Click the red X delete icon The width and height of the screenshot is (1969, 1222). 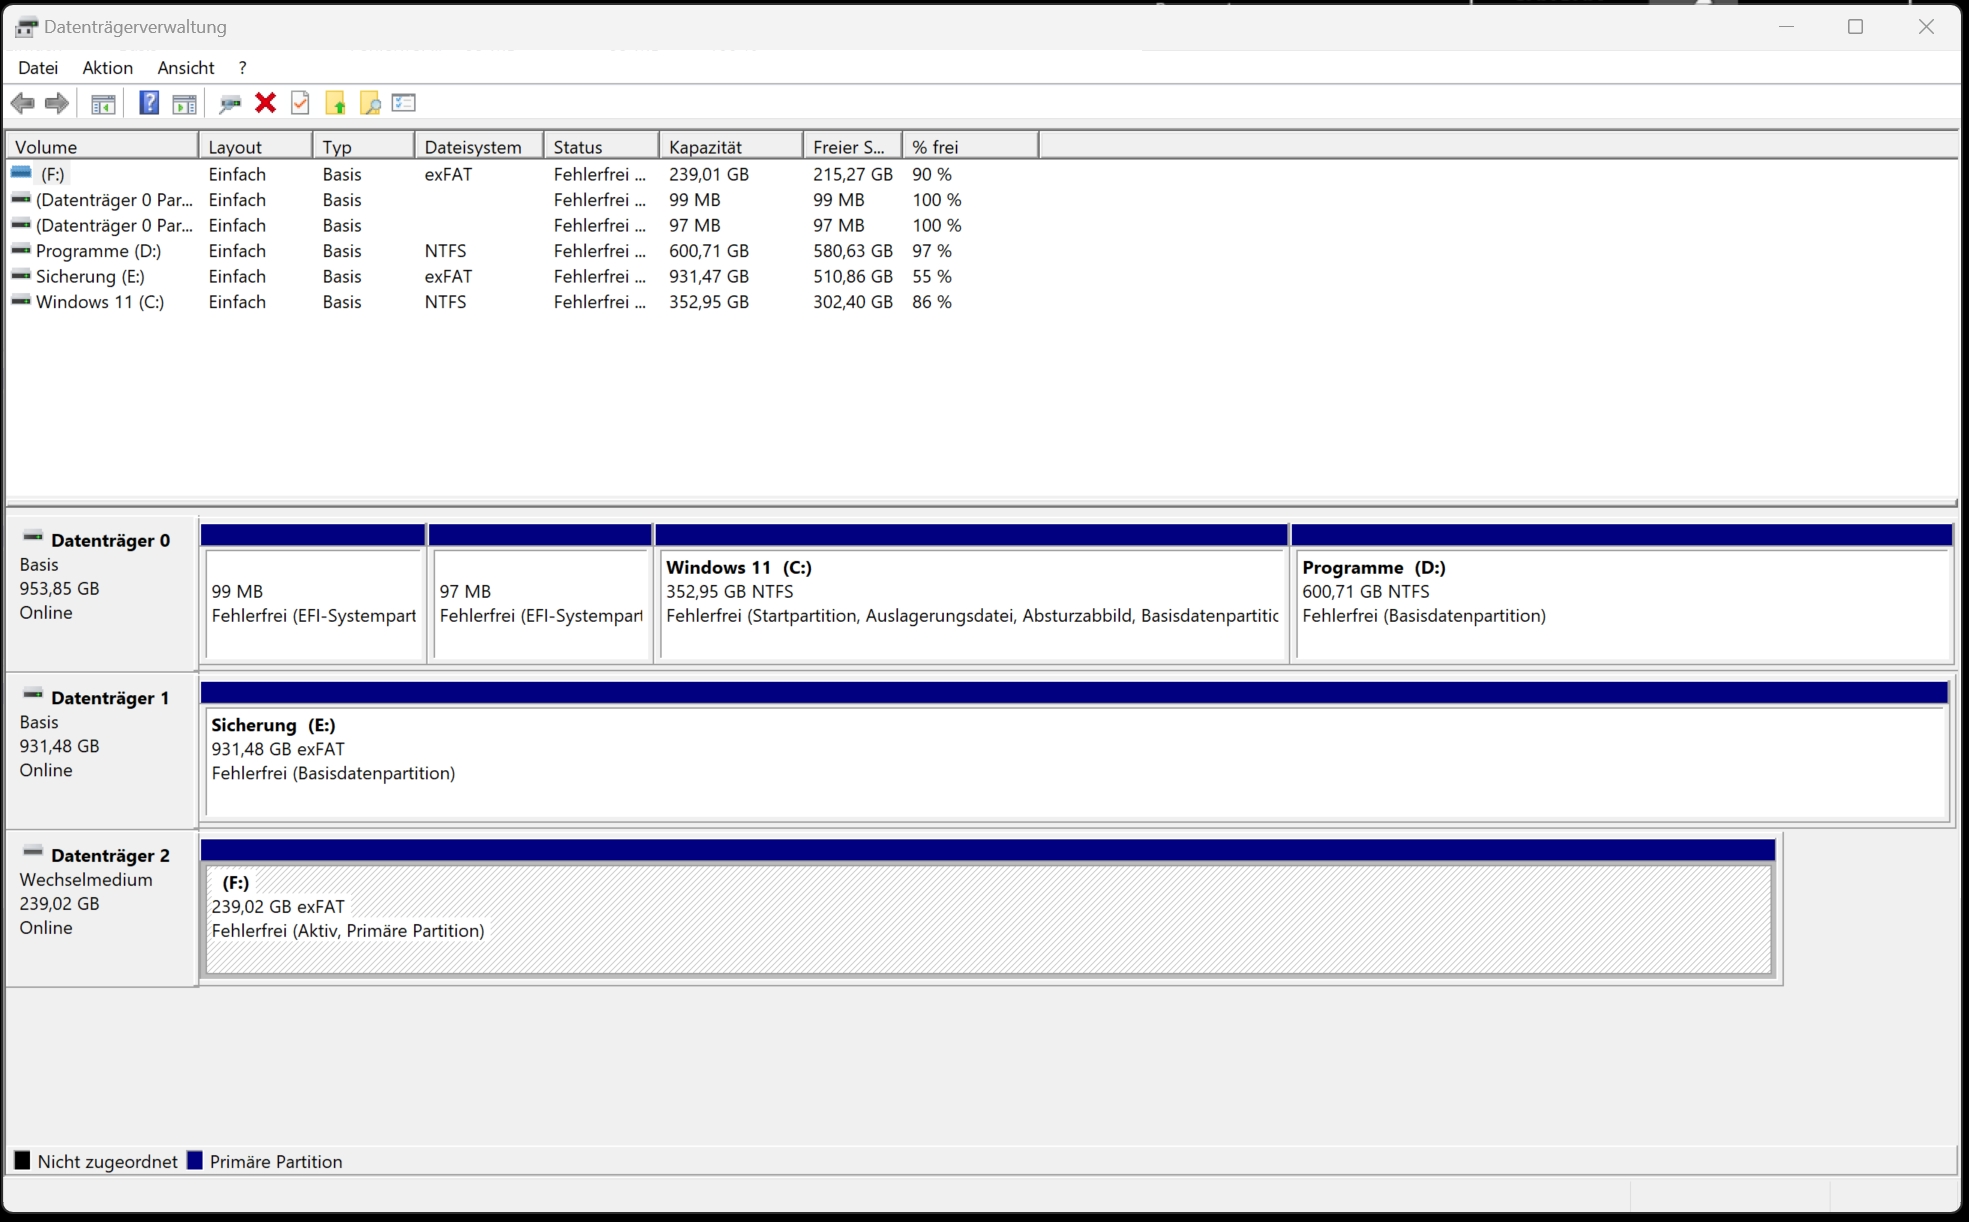265,103
